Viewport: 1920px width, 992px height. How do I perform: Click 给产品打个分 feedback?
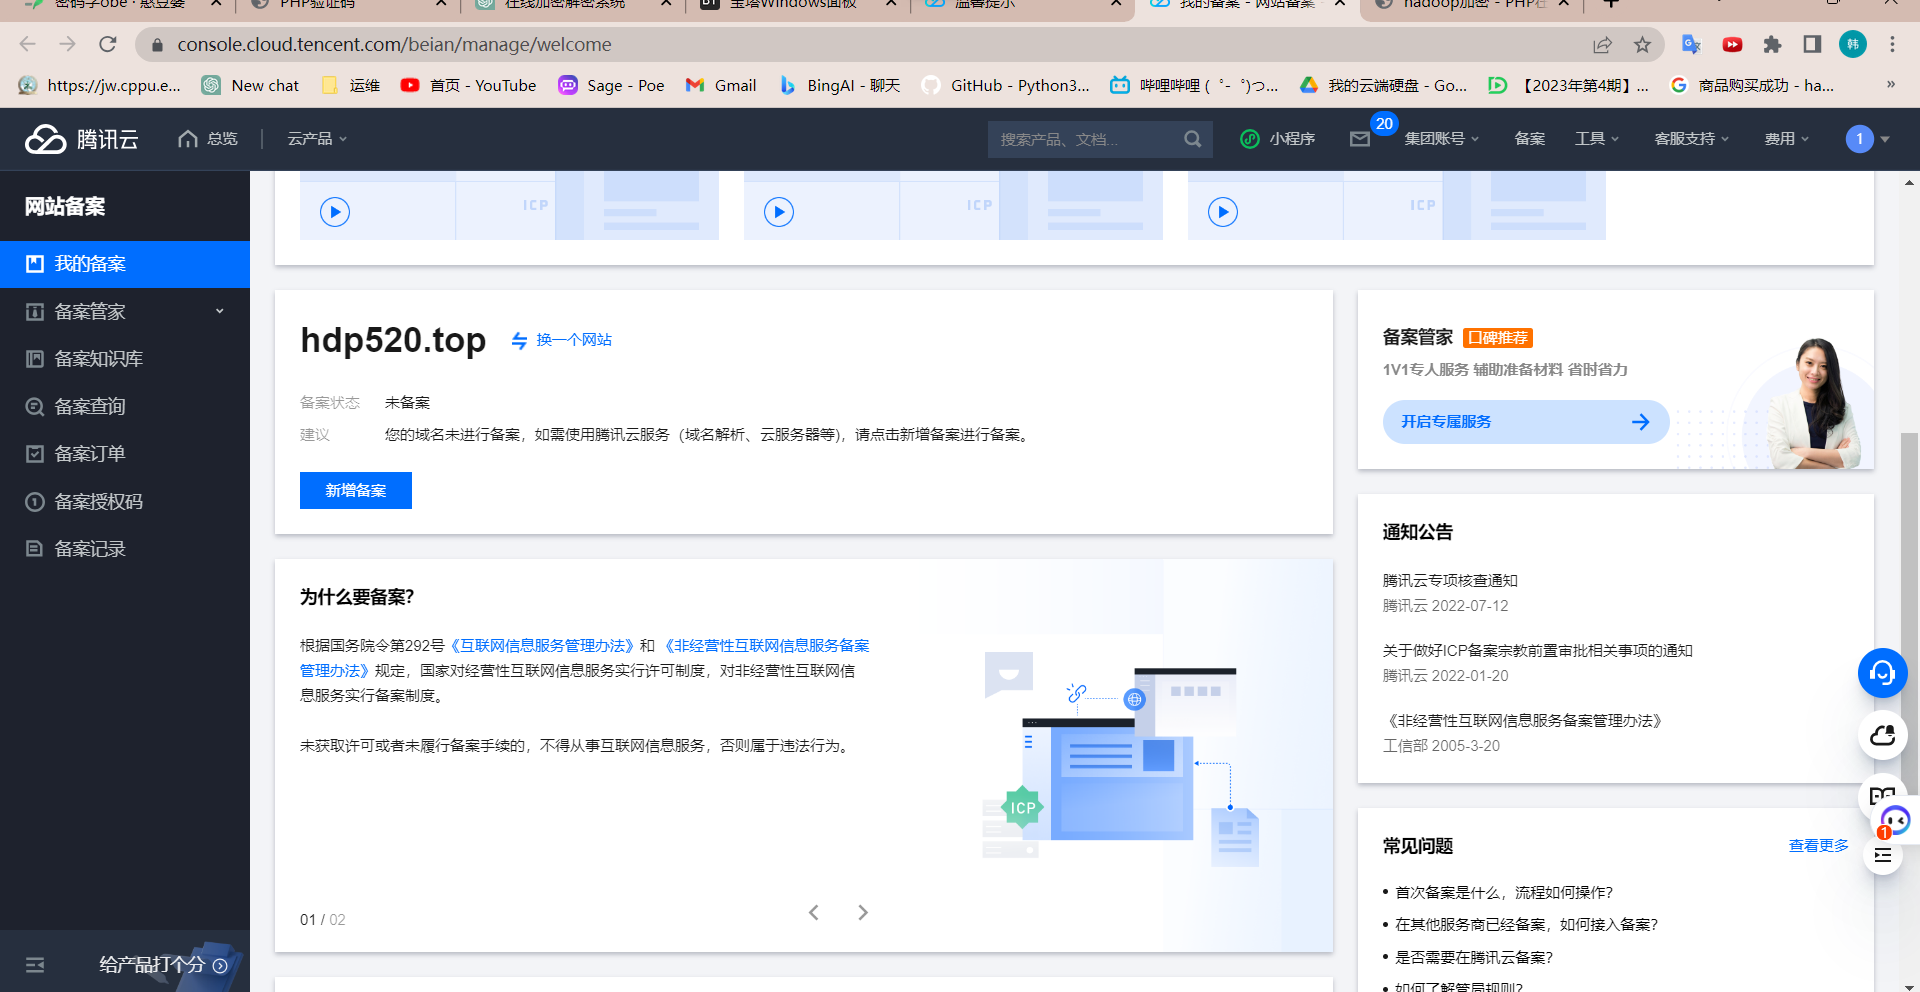point(163,965)
